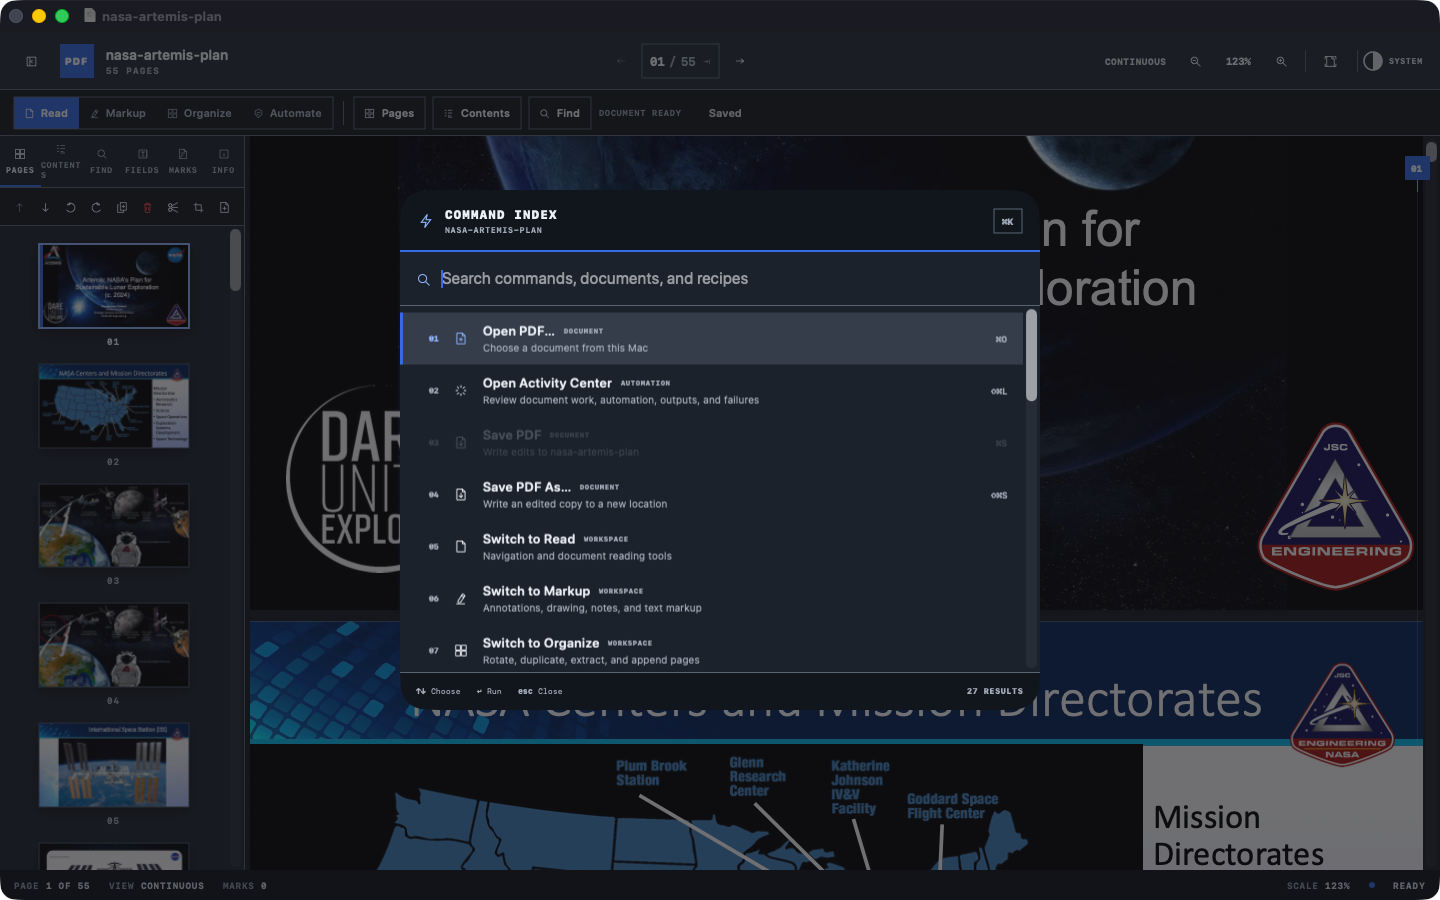Image resolution: width=1440 pixels, height=900 pixels.
Task: Toggle the sidebar collapse icon
Action: pos(32,61)
